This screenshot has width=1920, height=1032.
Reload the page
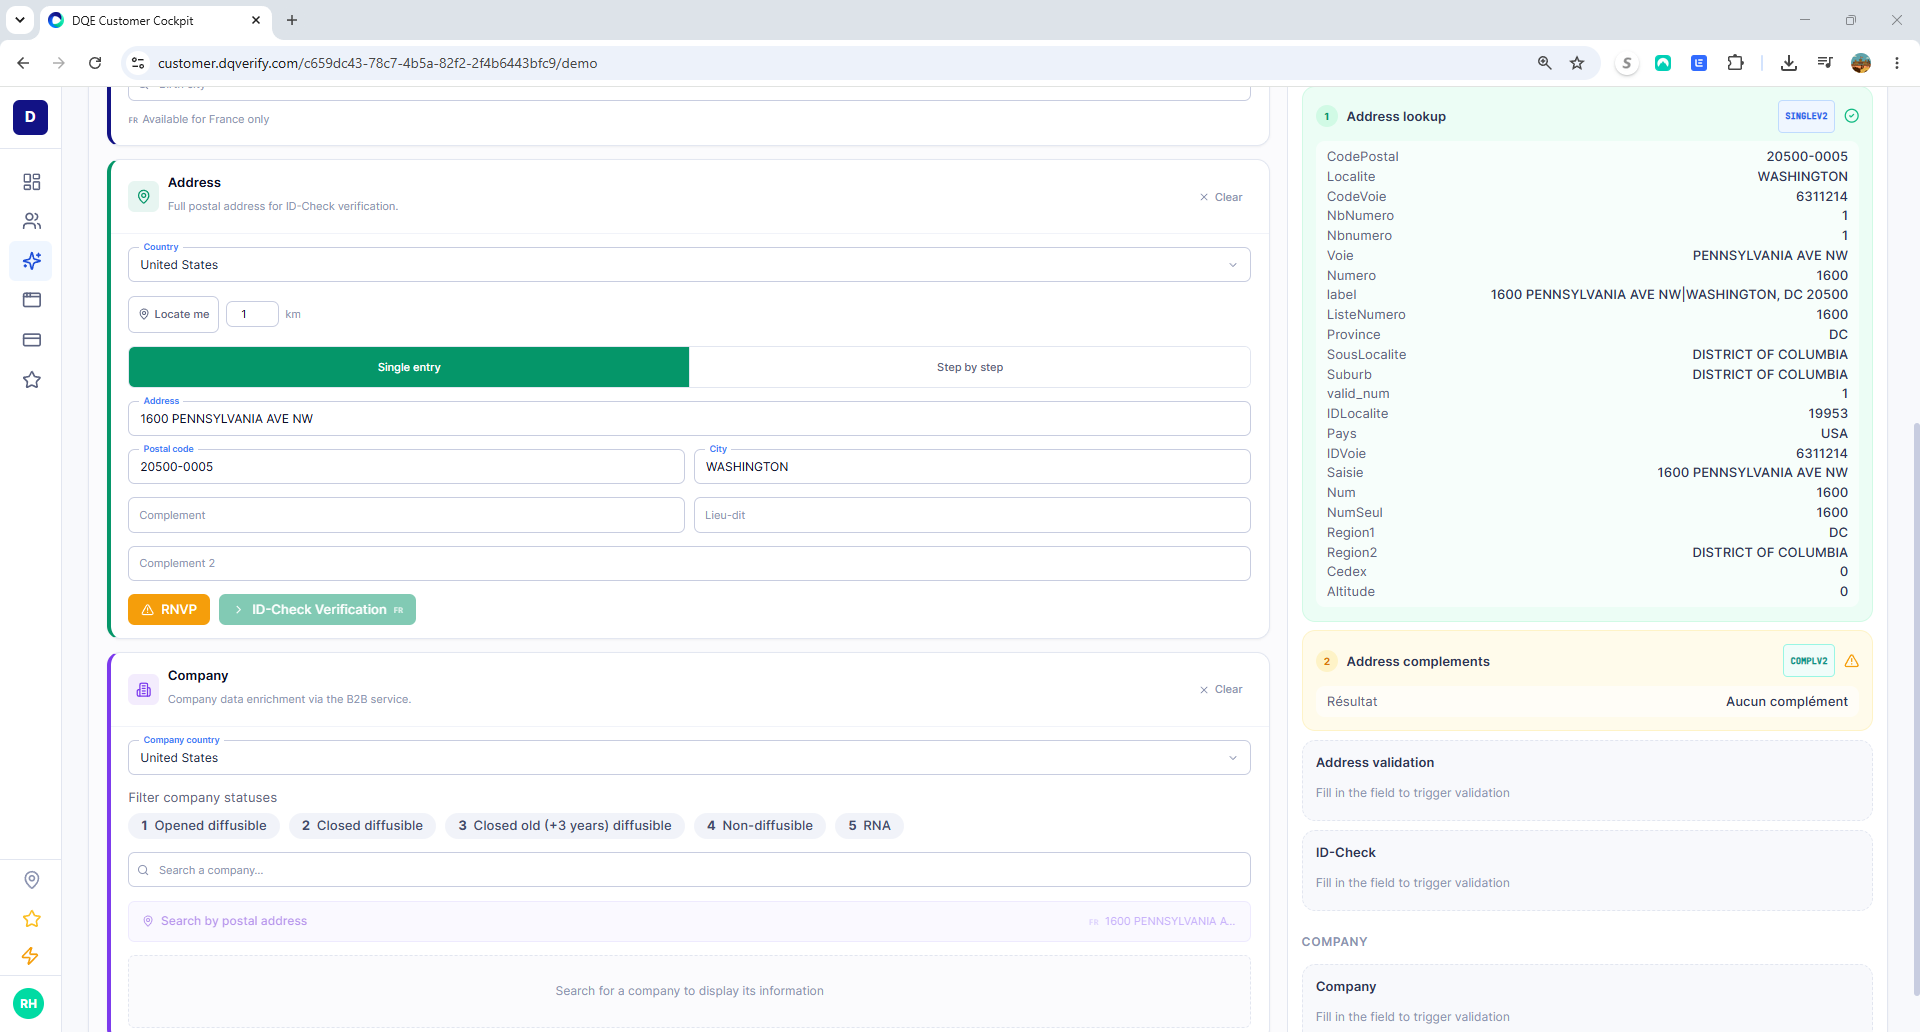point(95,63)
